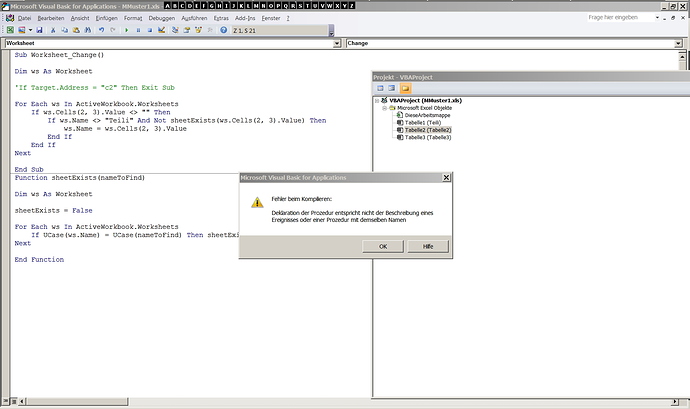Toggle Folders icon in Projekt panel
The height and width of the screenshot is (409, 690).
(405, 88)
